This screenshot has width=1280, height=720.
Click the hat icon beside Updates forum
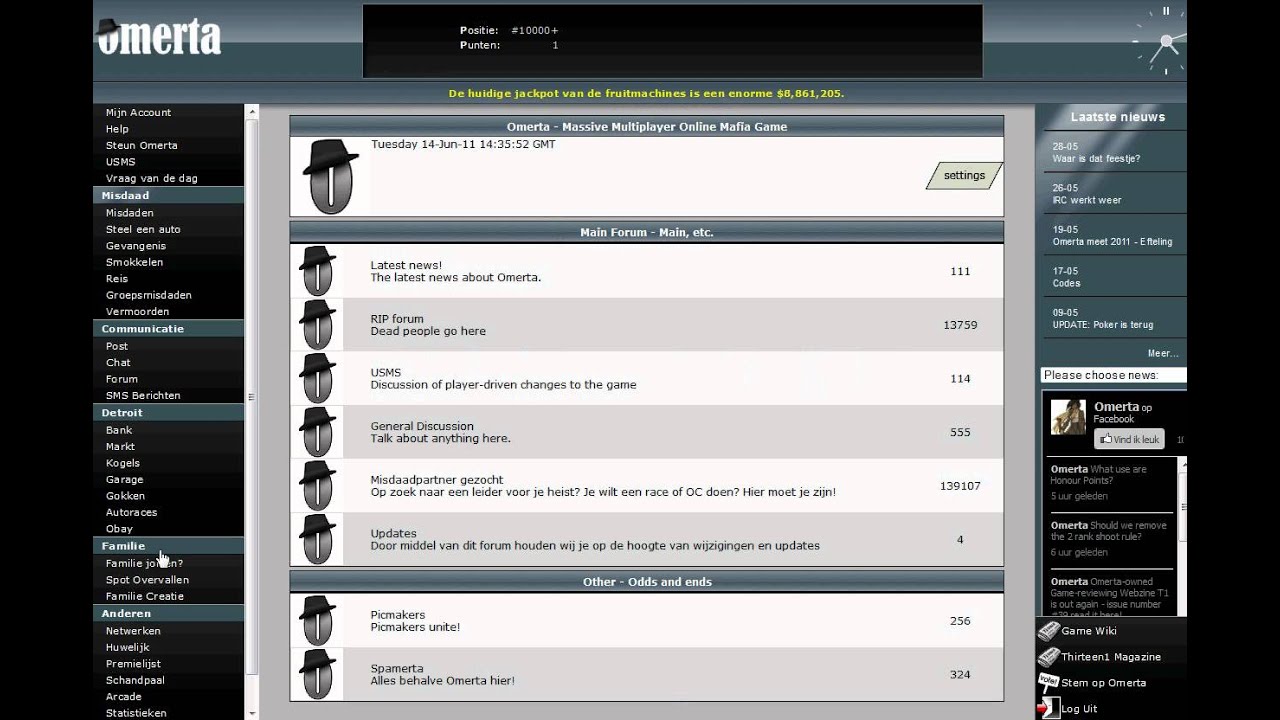pos(317,539)
